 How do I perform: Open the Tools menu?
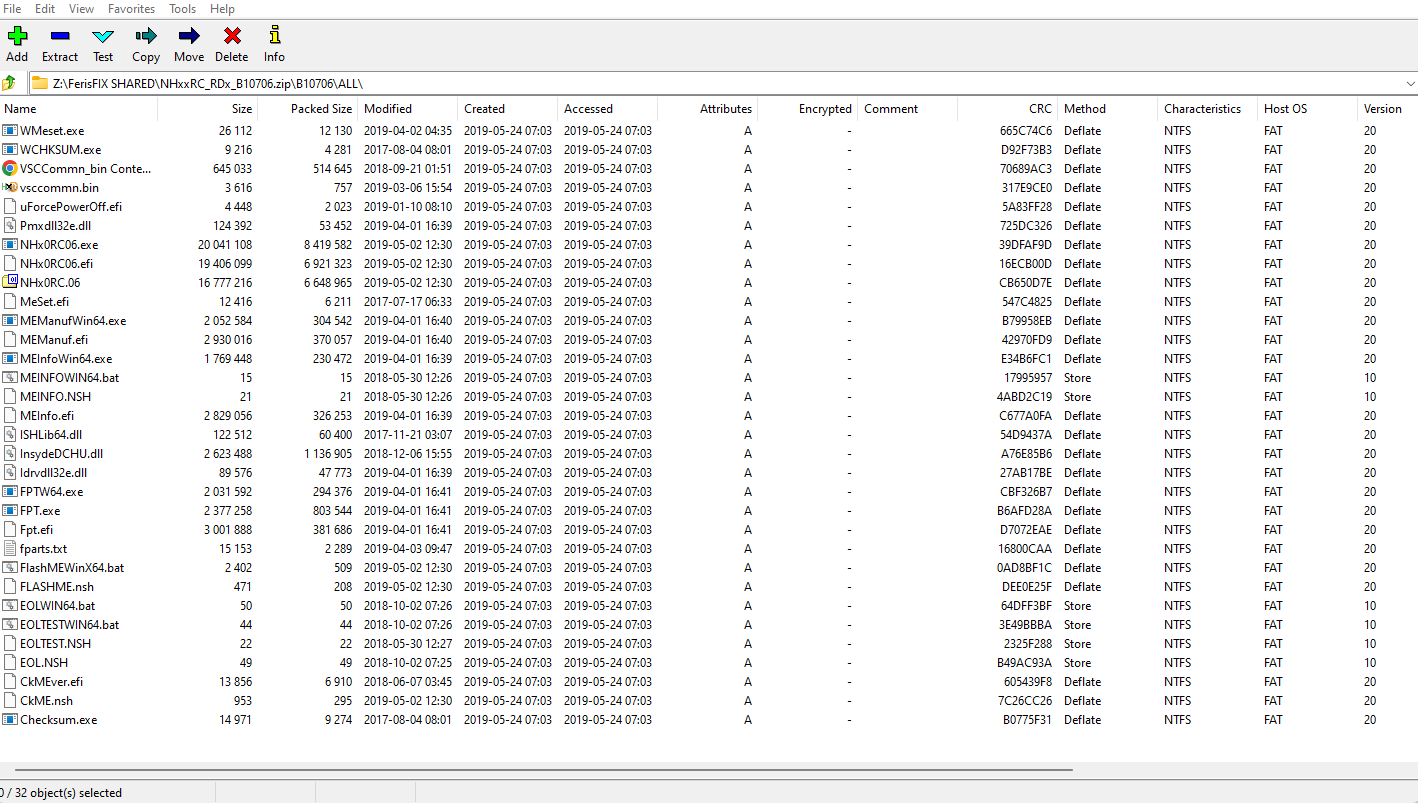click(x=182, y=9)
